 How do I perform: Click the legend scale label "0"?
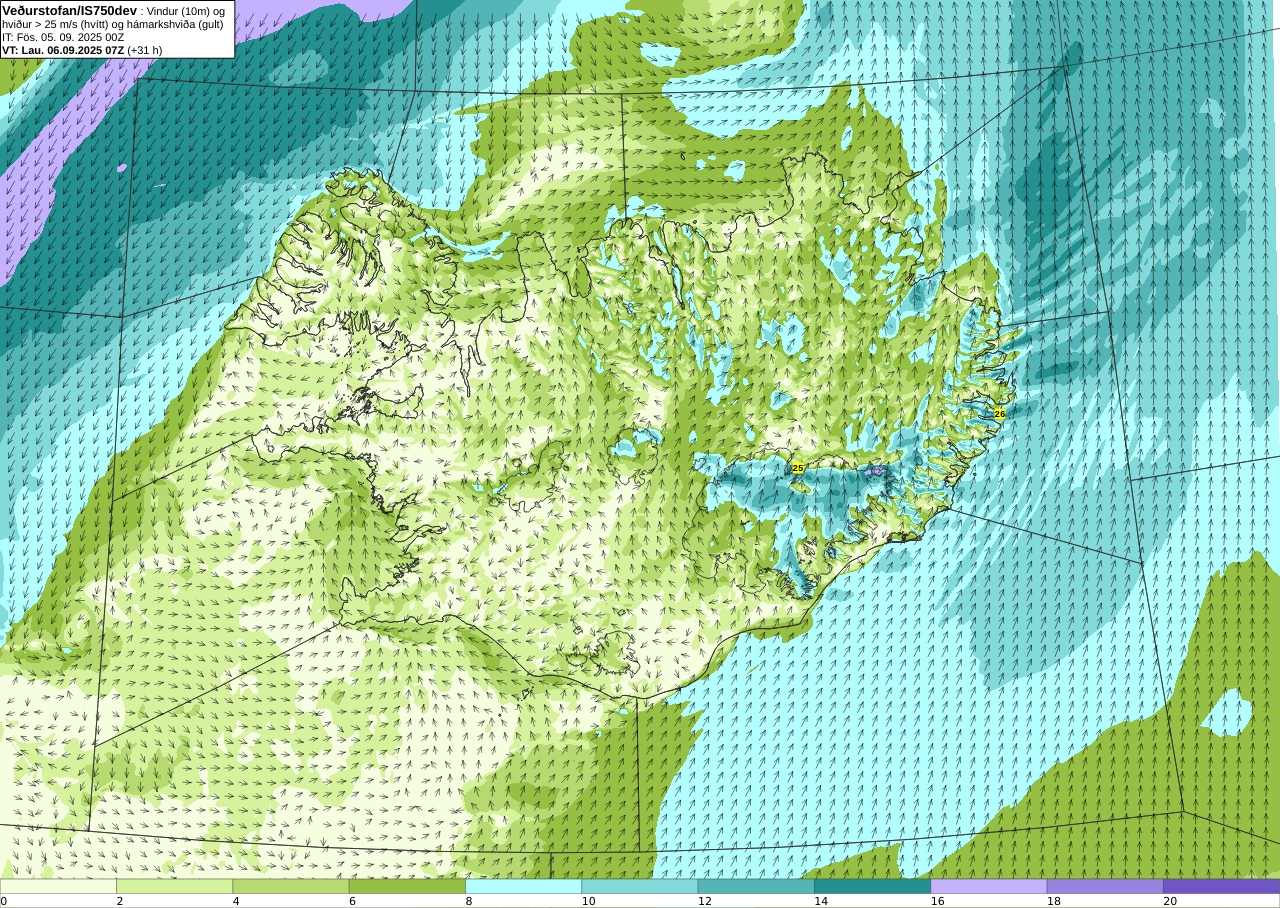tap(3, 901)
